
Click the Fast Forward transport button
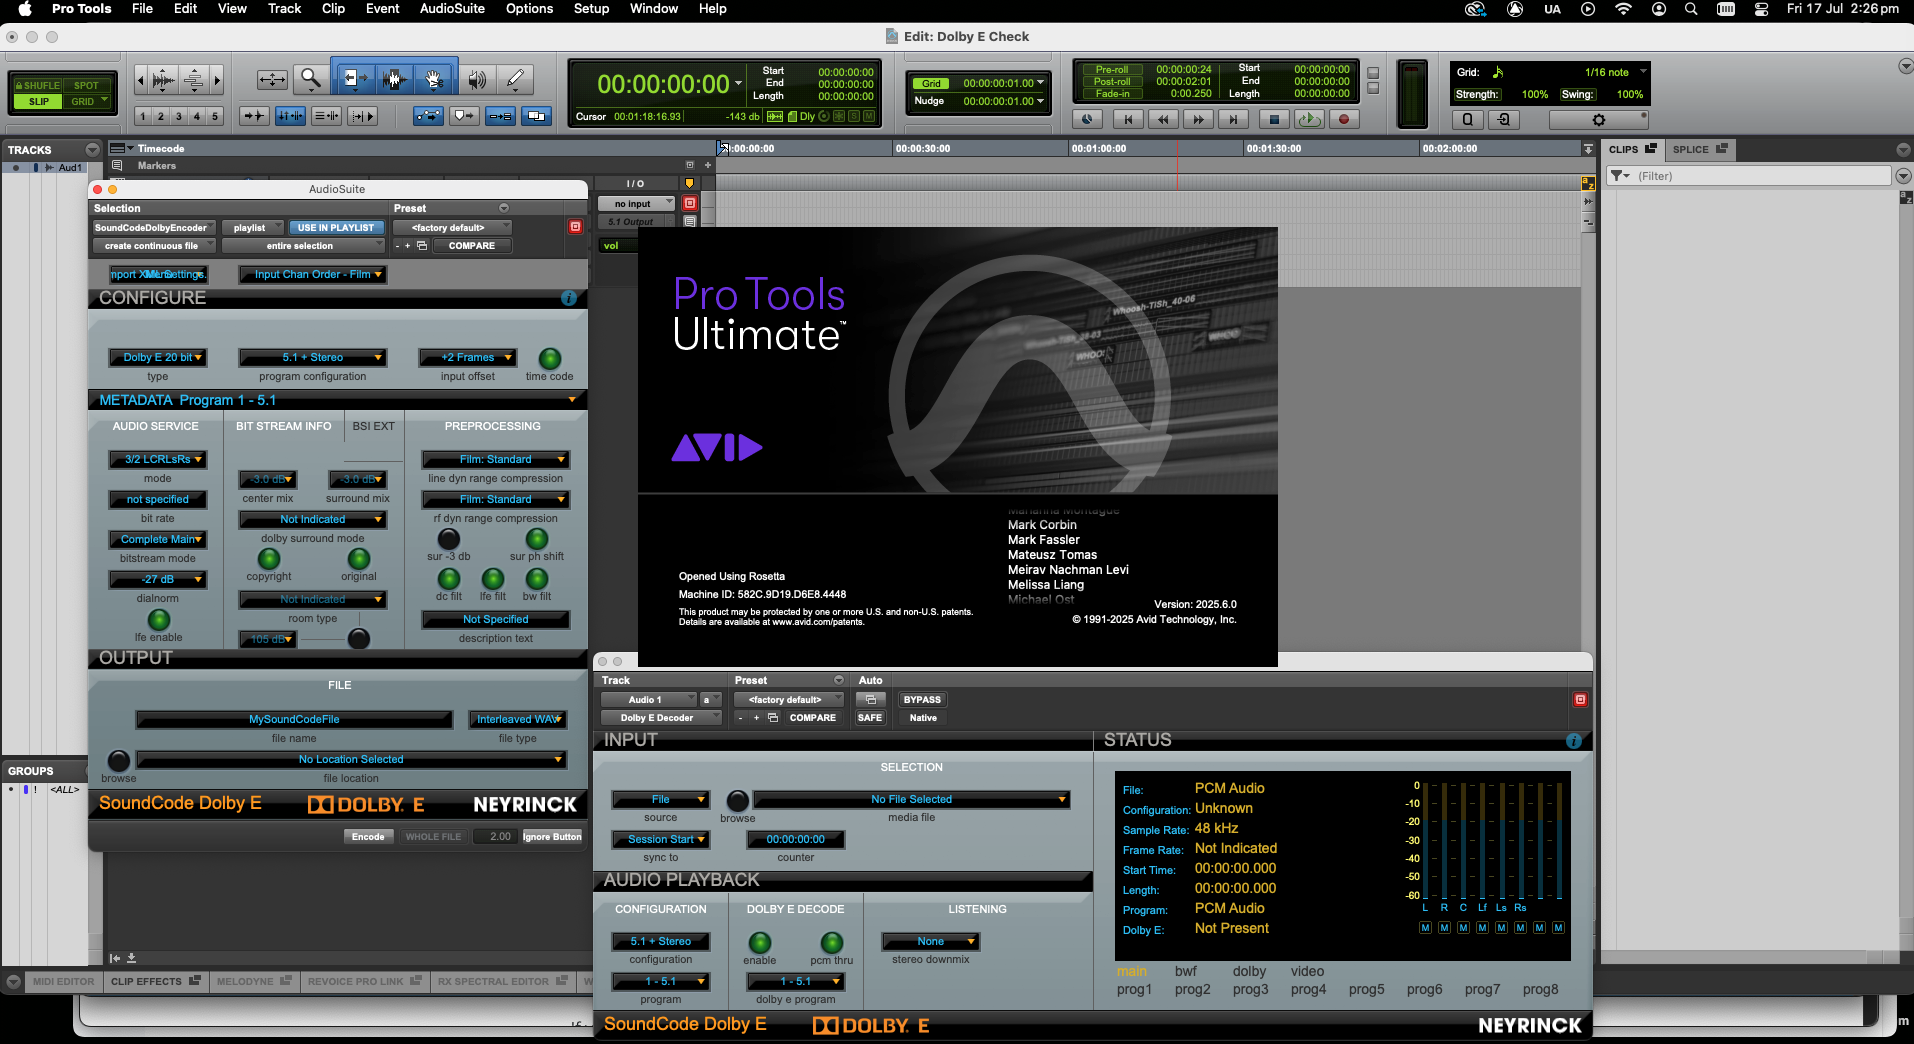(x=1197, y=119)
